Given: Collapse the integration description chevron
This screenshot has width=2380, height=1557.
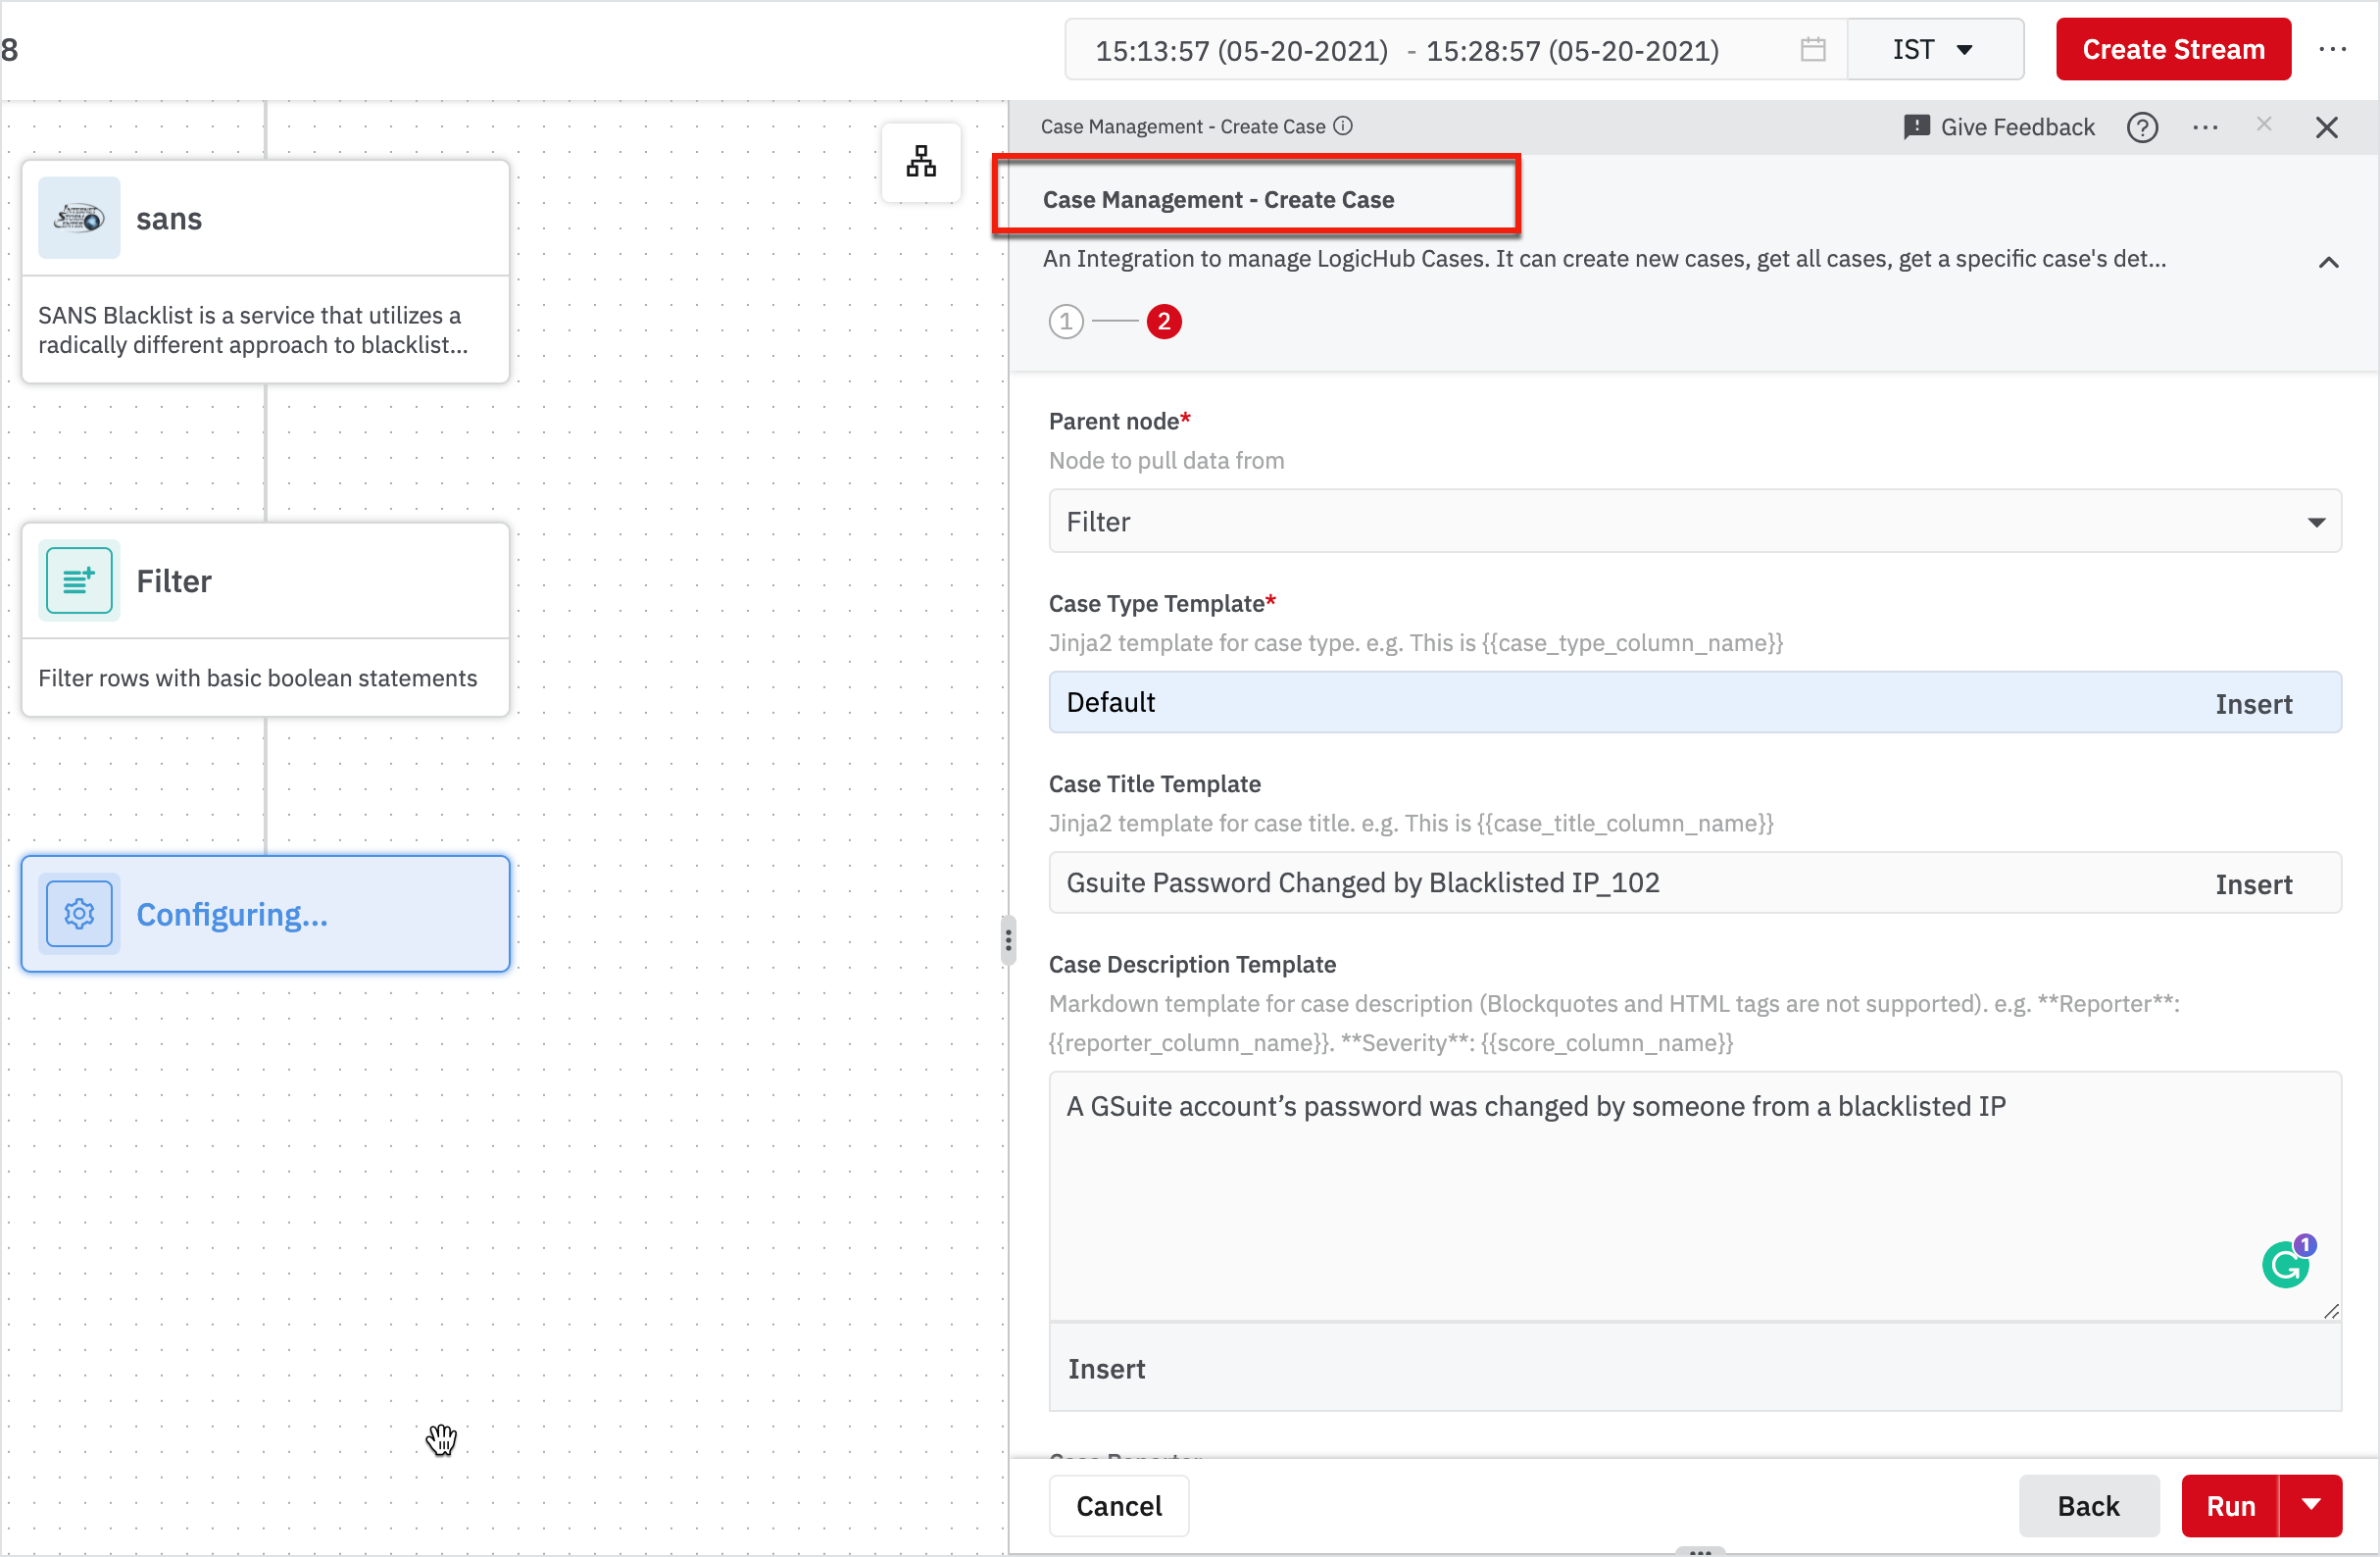Looking at the screenshot, I should pos(2328,262).
